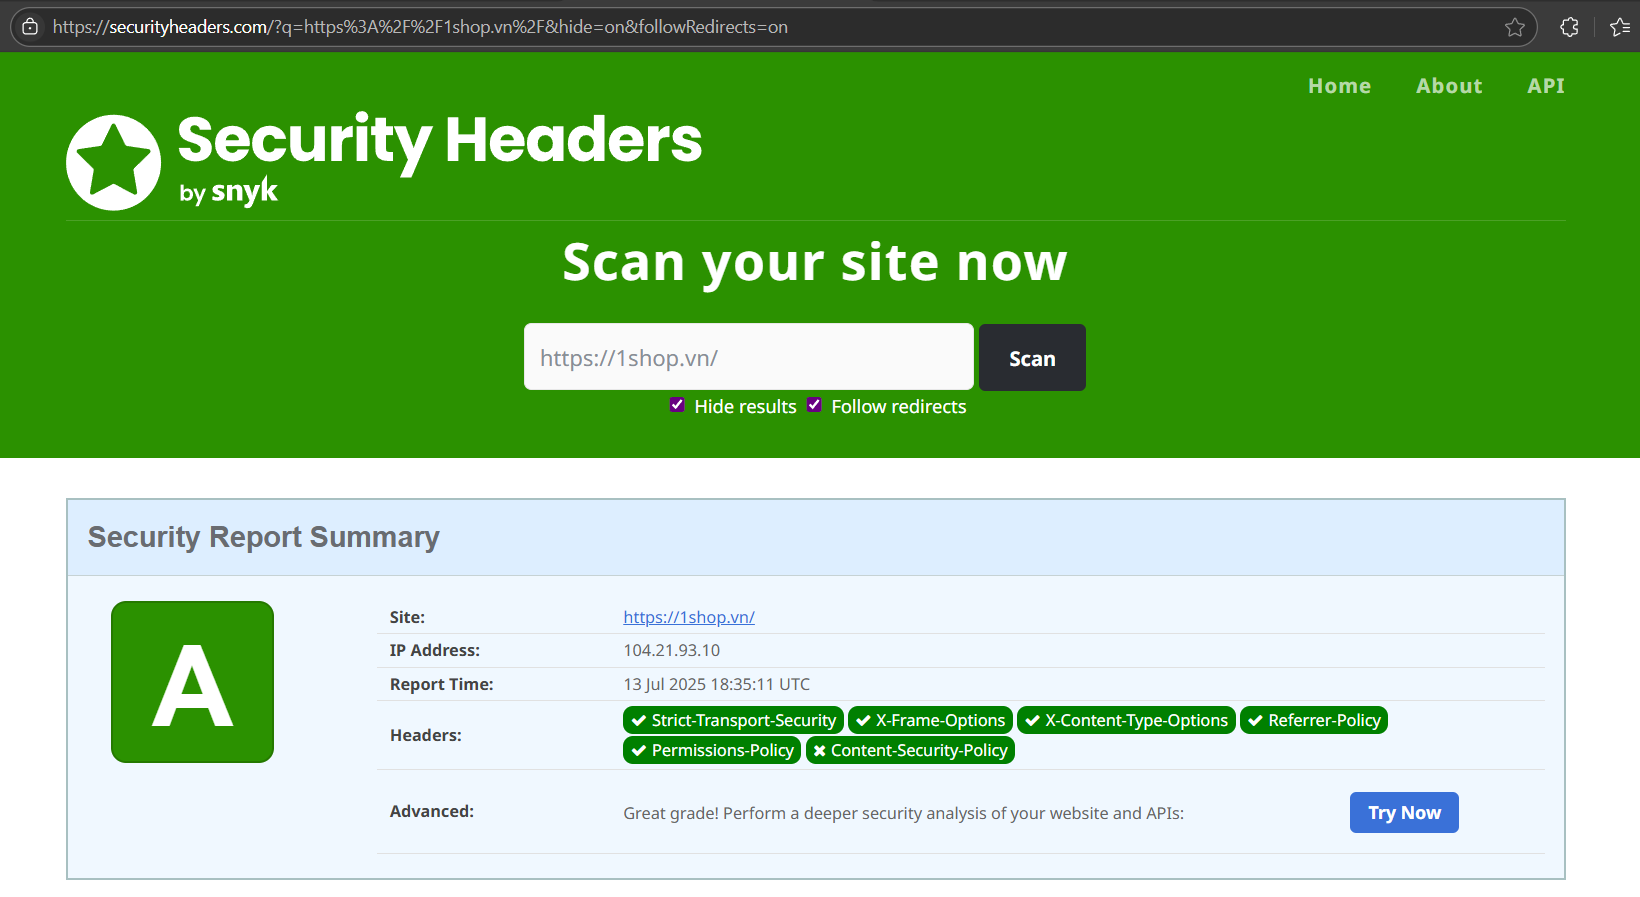The width and height of the screenshot is (1640, 897).
Task: Disable the Follow redirects checkbox
Action: click(x=814, y=405)
